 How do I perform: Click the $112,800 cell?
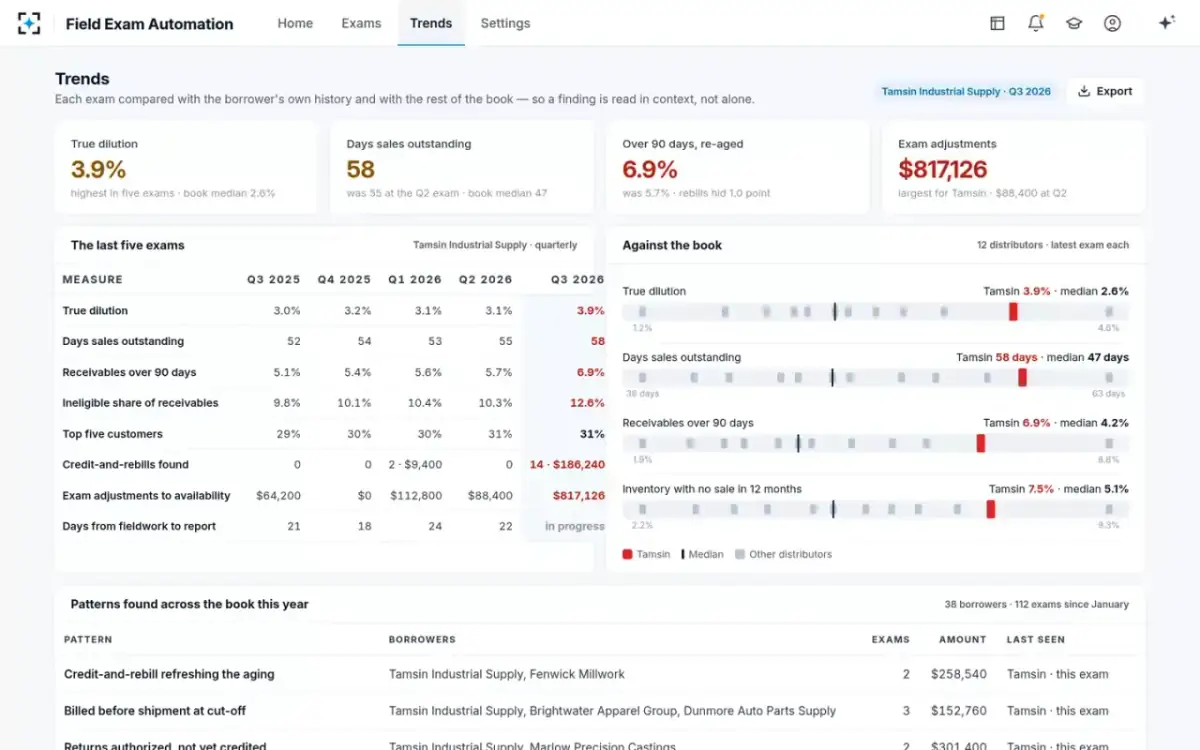point(416,496)
